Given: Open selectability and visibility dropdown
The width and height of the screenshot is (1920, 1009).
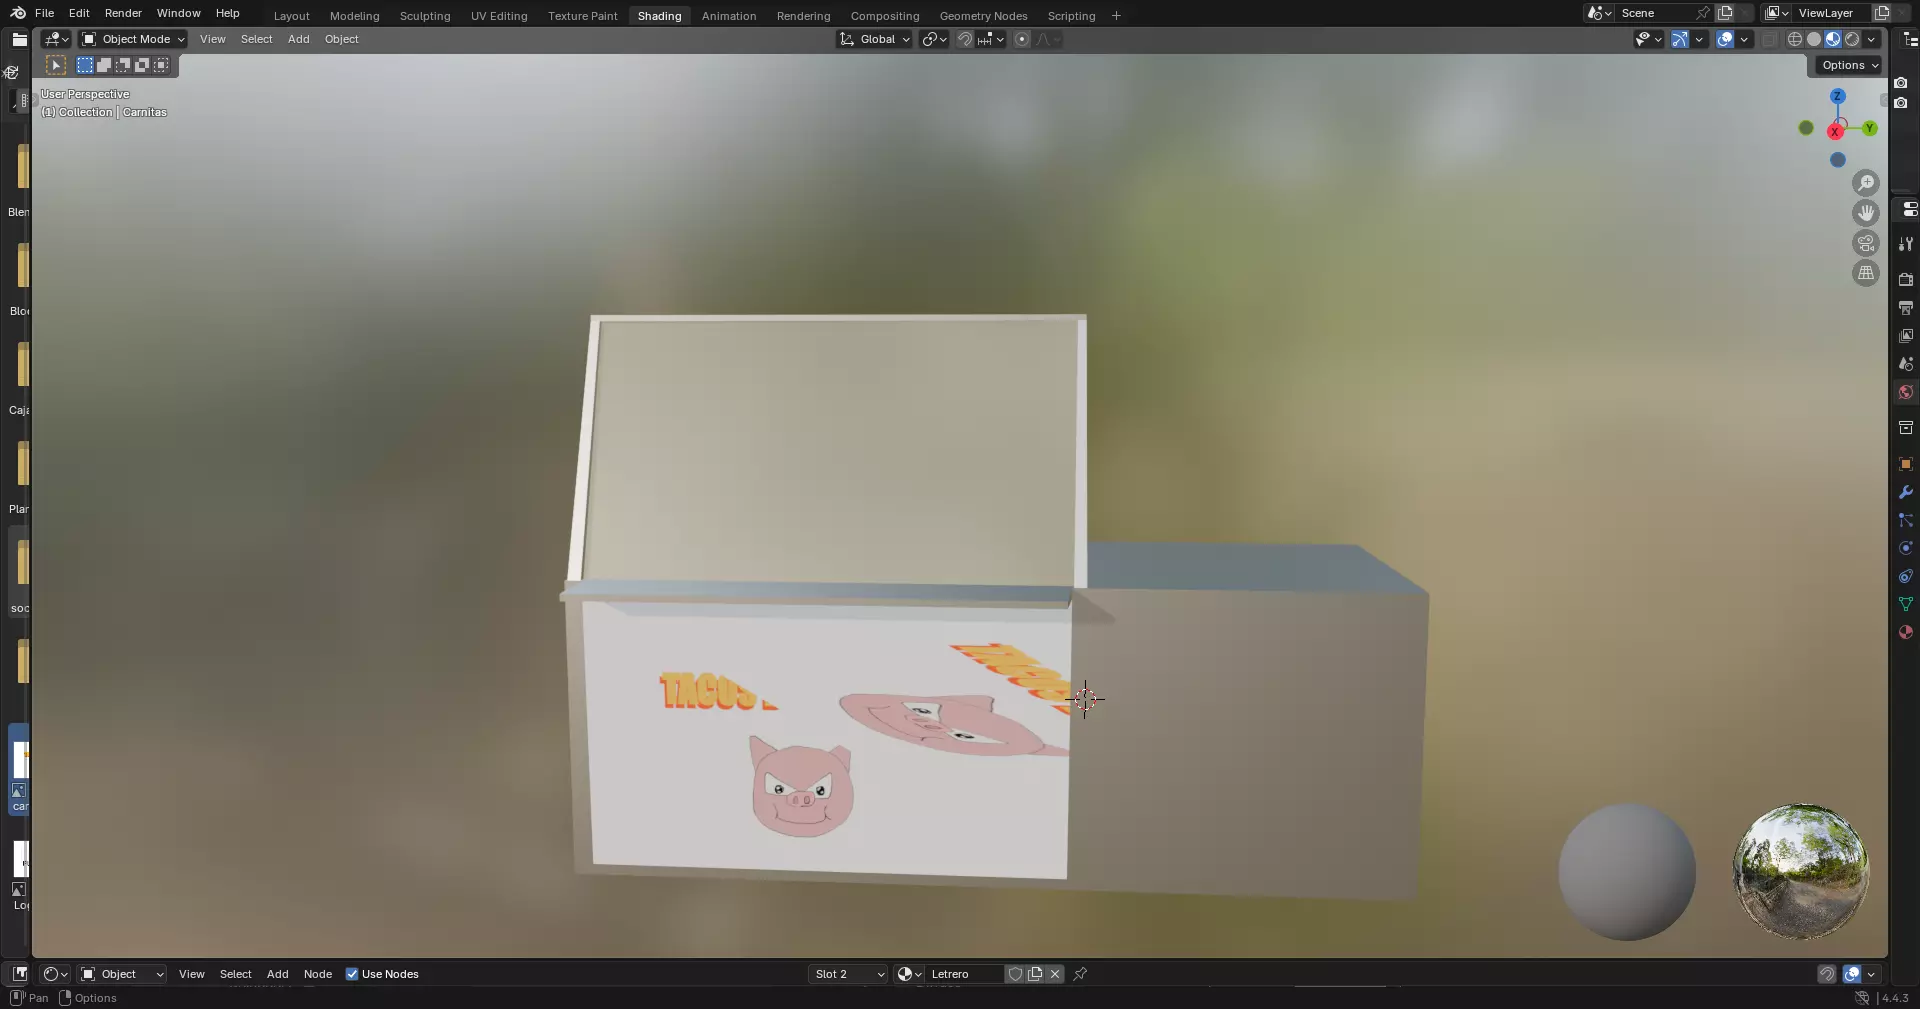Looking at the screenshot, I should pos(1648,39).
